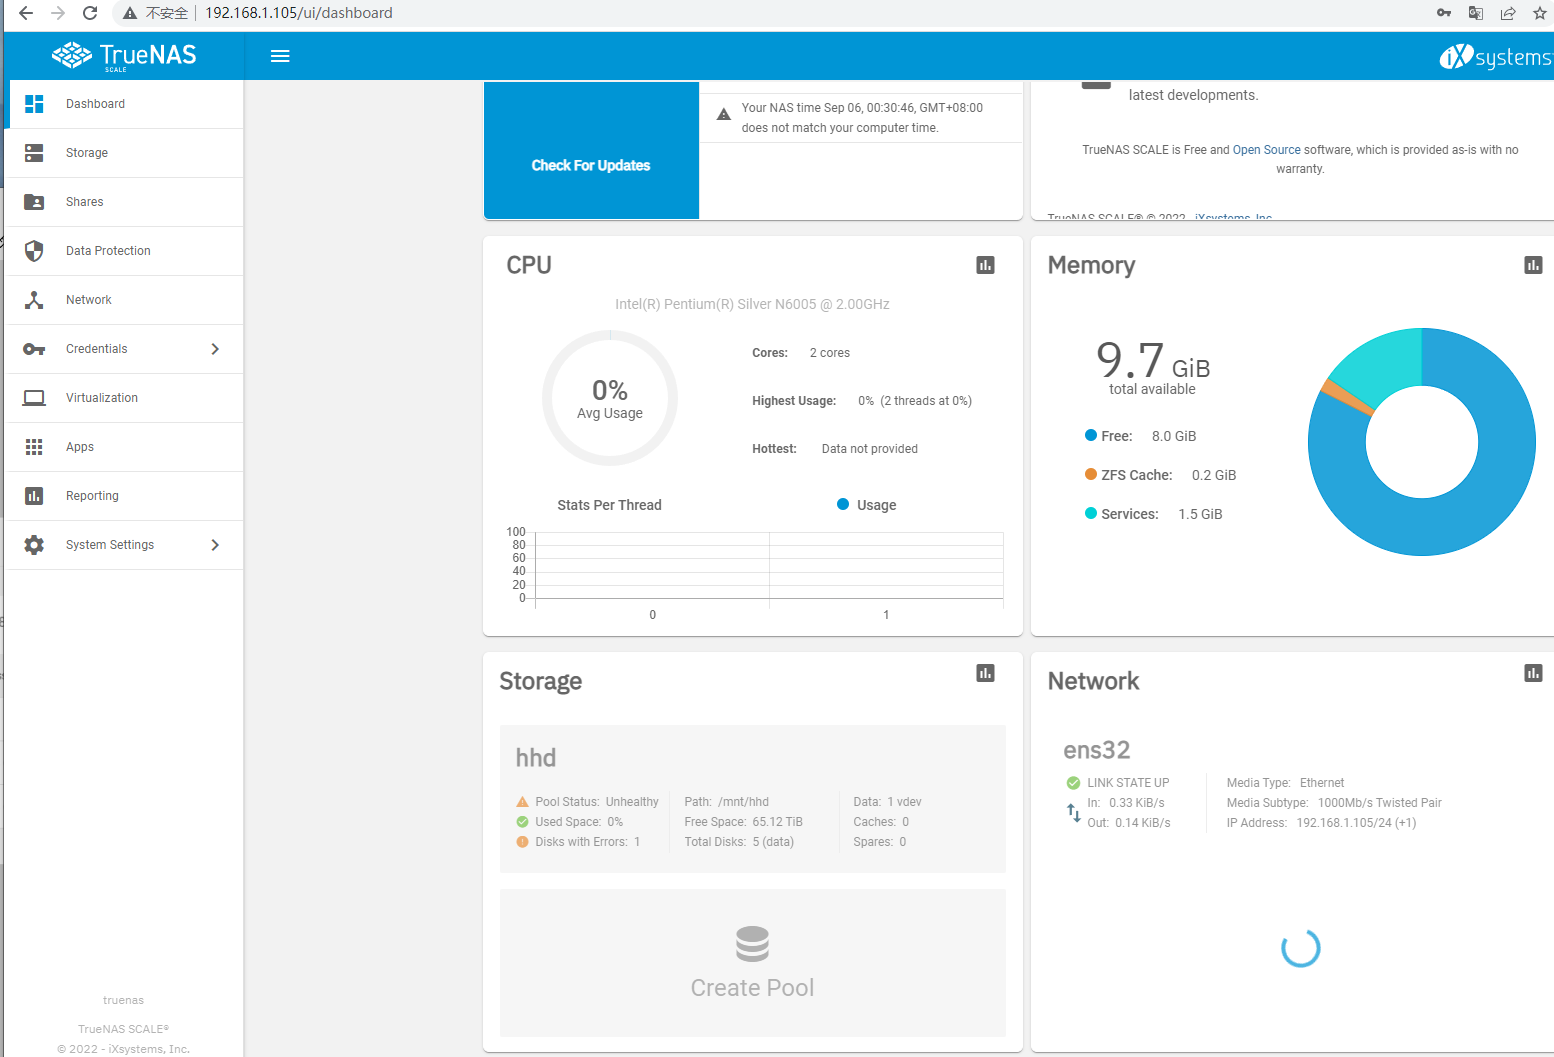Open Memory reports chart icon
This screenshot has height=1057, width=1554.
pyautogui.click(x=1533, y=265)
